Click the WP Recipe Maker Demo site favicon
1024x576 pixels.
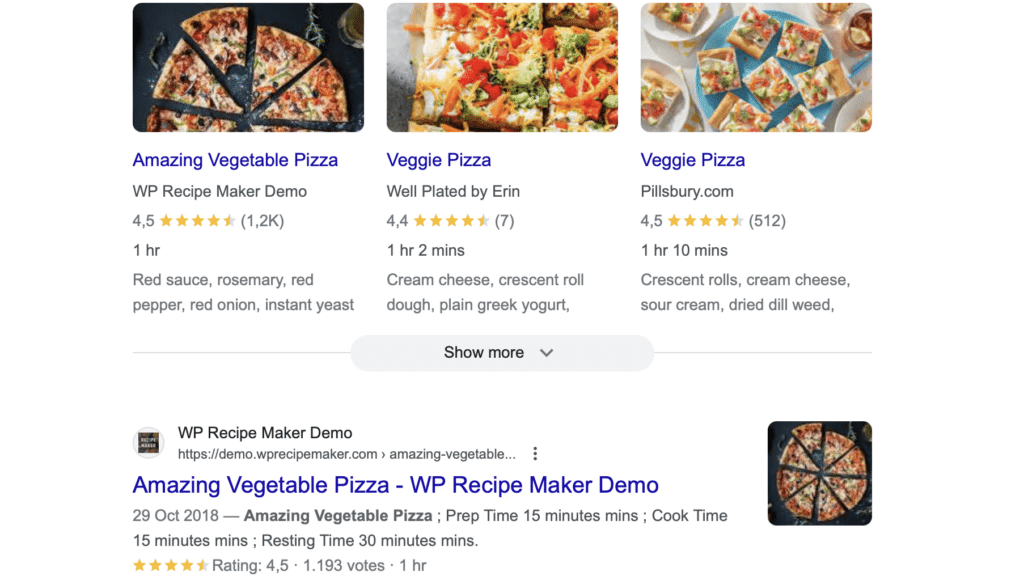148,442
